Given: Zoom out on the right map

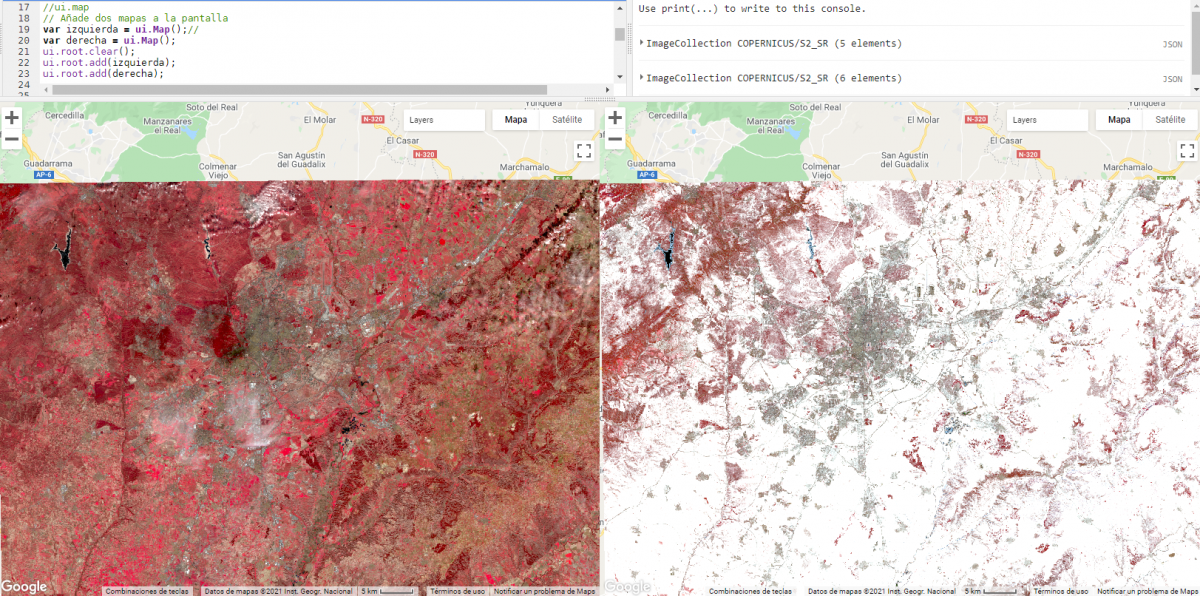Looking at the screenshot, I should 614,141.
